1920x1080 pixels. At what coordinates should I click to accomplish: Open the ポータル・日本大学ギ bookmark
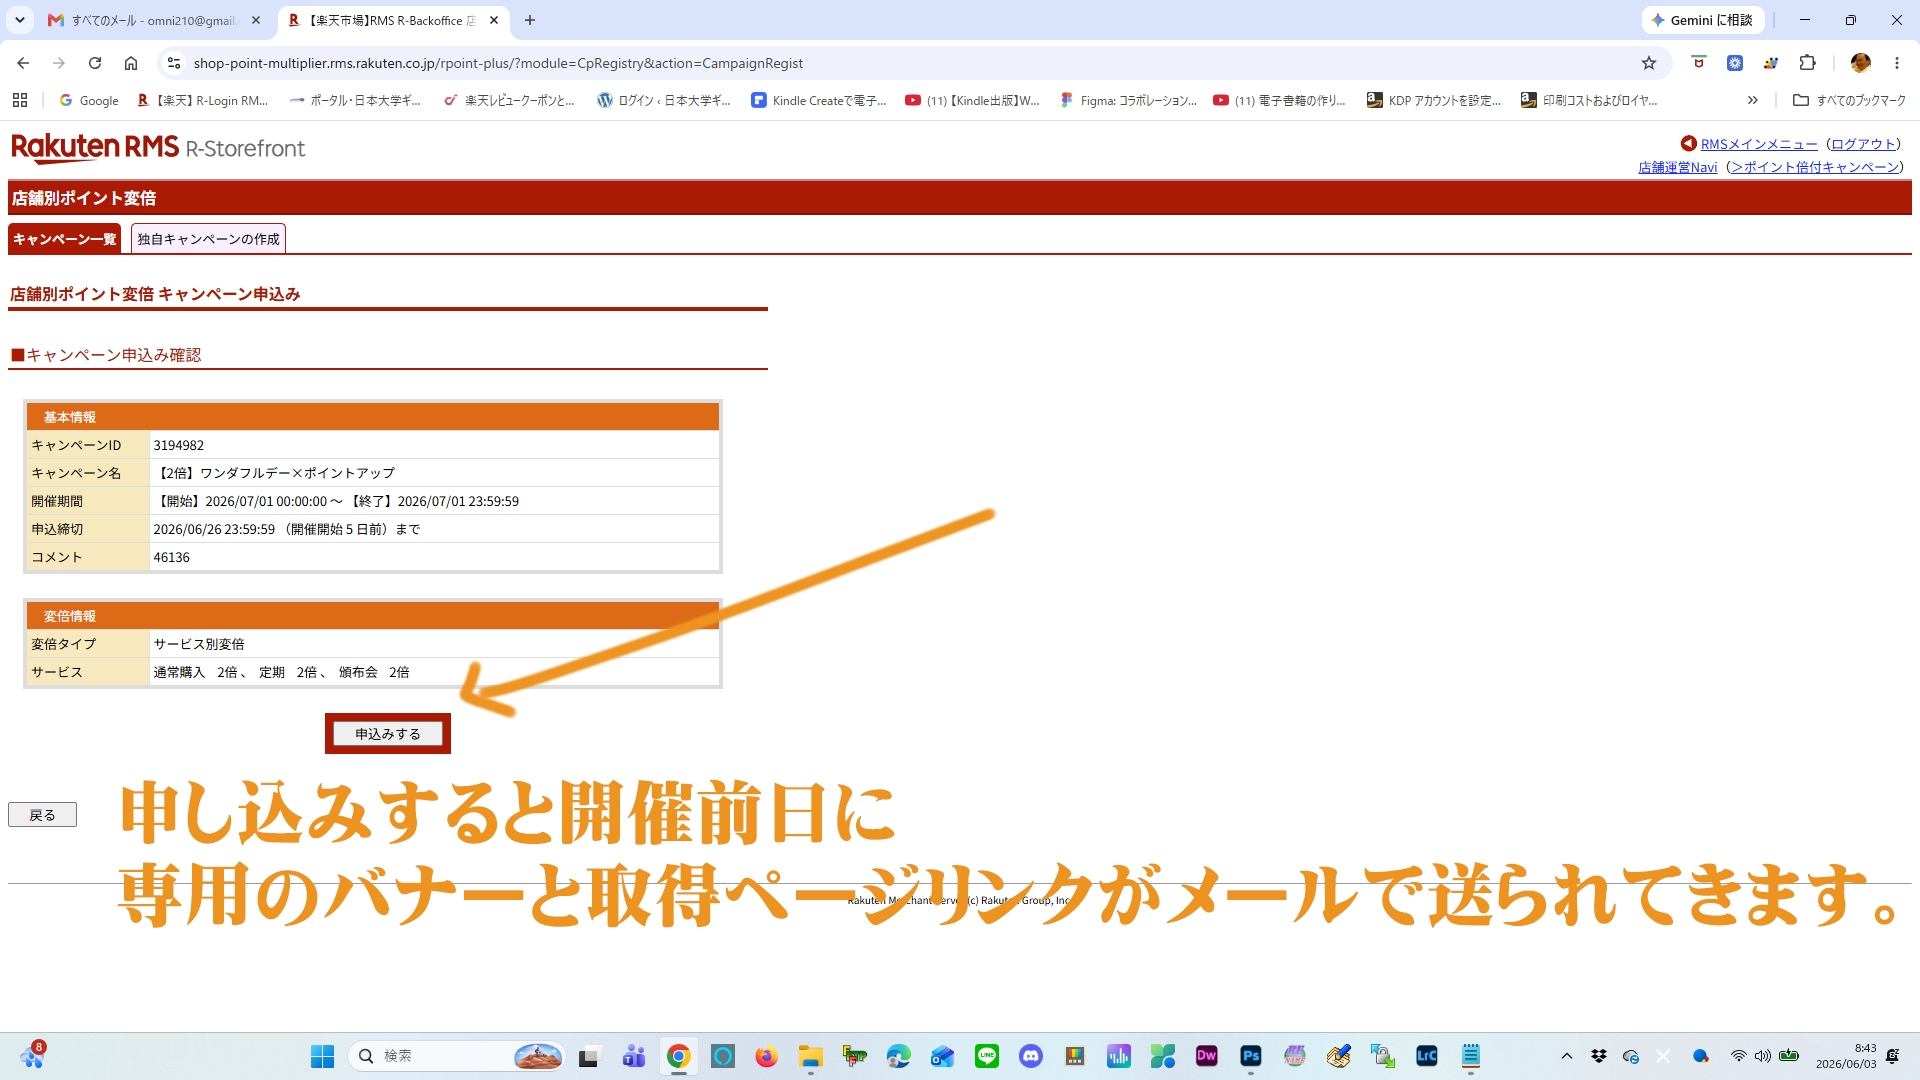coord(356,100)
